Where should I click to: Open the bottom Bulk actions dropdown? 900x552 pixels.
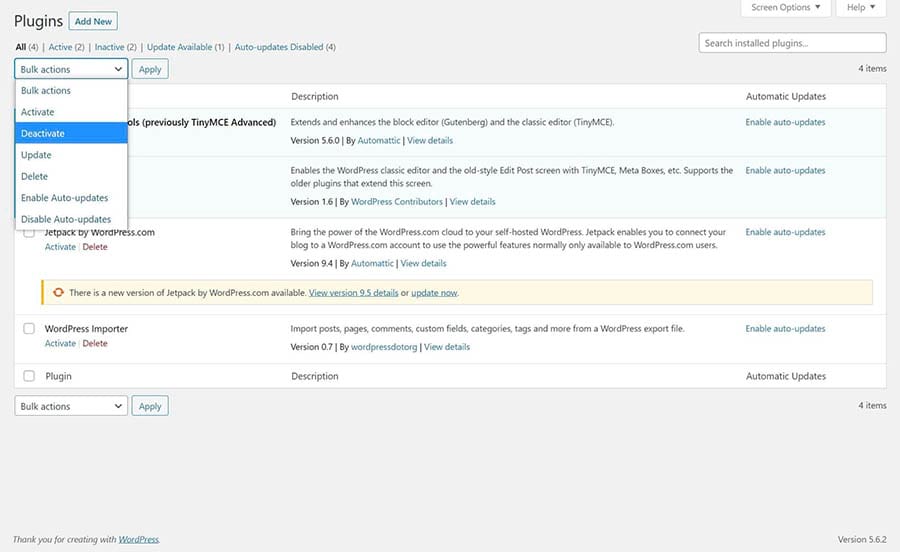pos(71,406)
